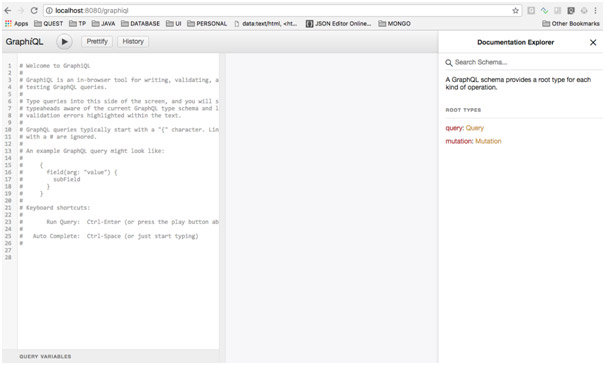Open the QUEST bookmarks folder
Viewport: 605px width, 365px height.
pos(48,24)
